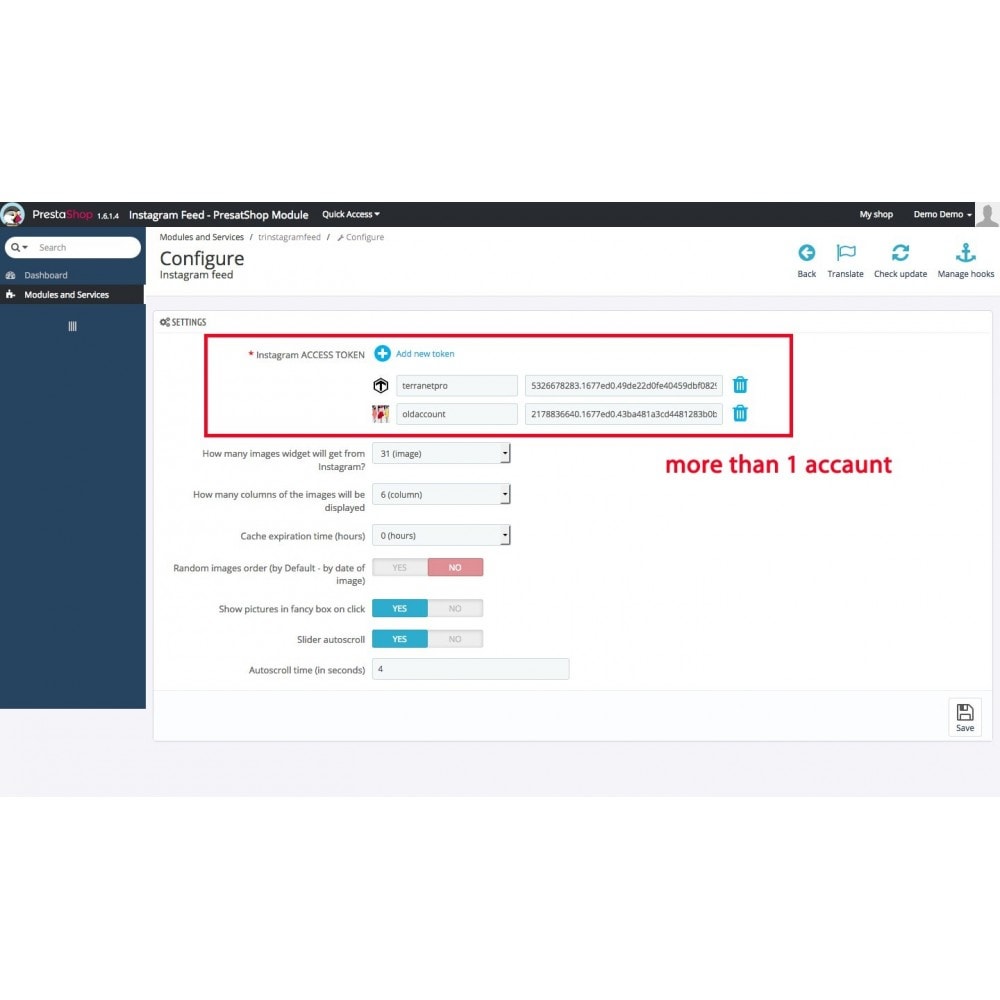Save the module settings

[964, 717]
